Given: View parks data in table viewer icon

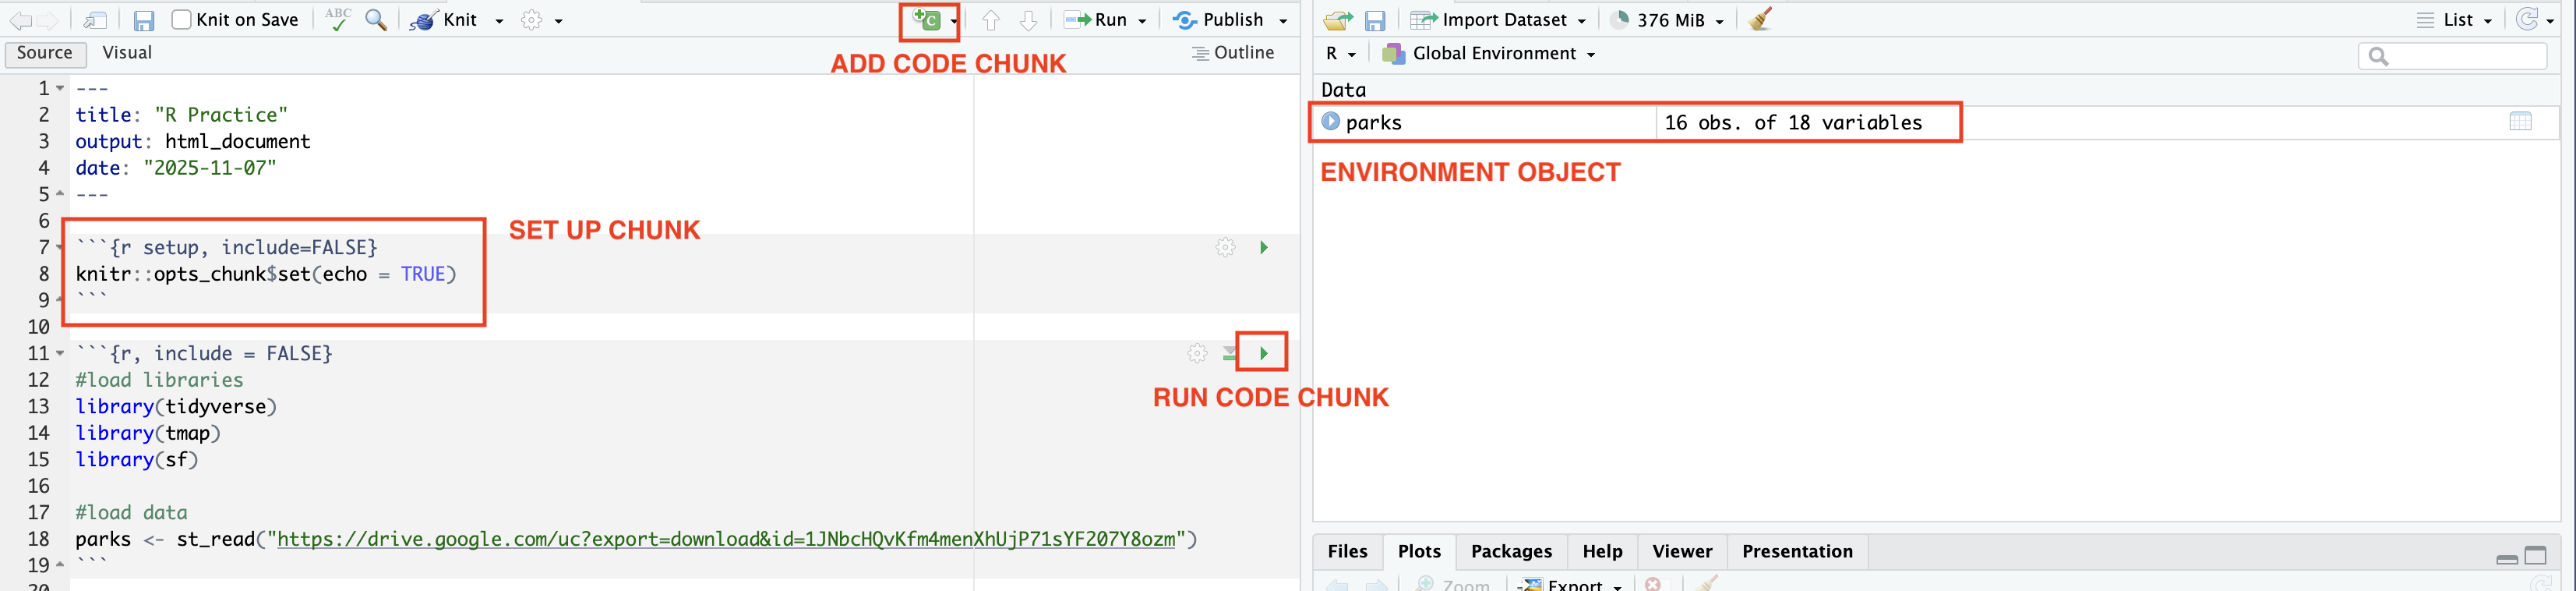Looking at the screenshot, I should (2520, 122).
